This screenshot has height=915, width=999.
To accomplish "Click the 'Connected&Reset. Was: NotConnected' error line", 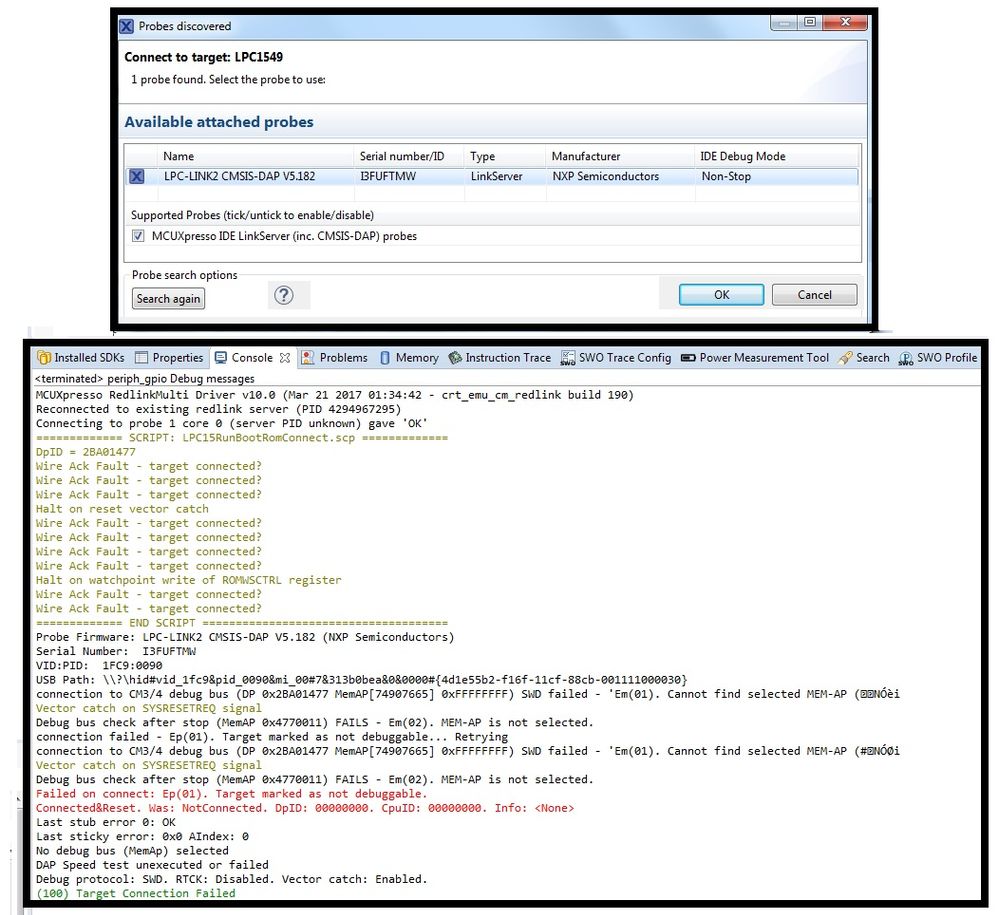I will pyautogui.click(x=305, y=808).
